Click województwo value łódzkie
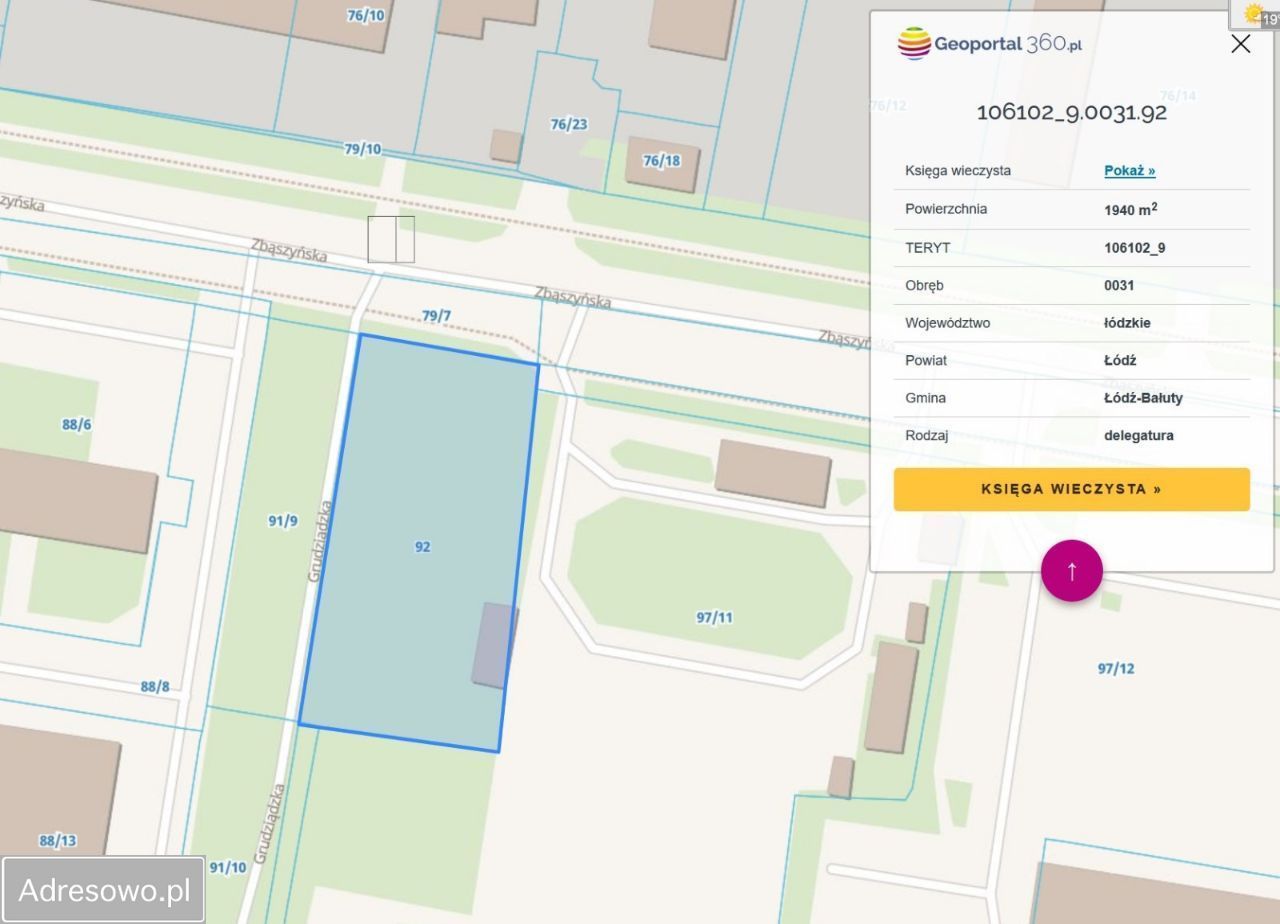 click(x=1127, y=323)
